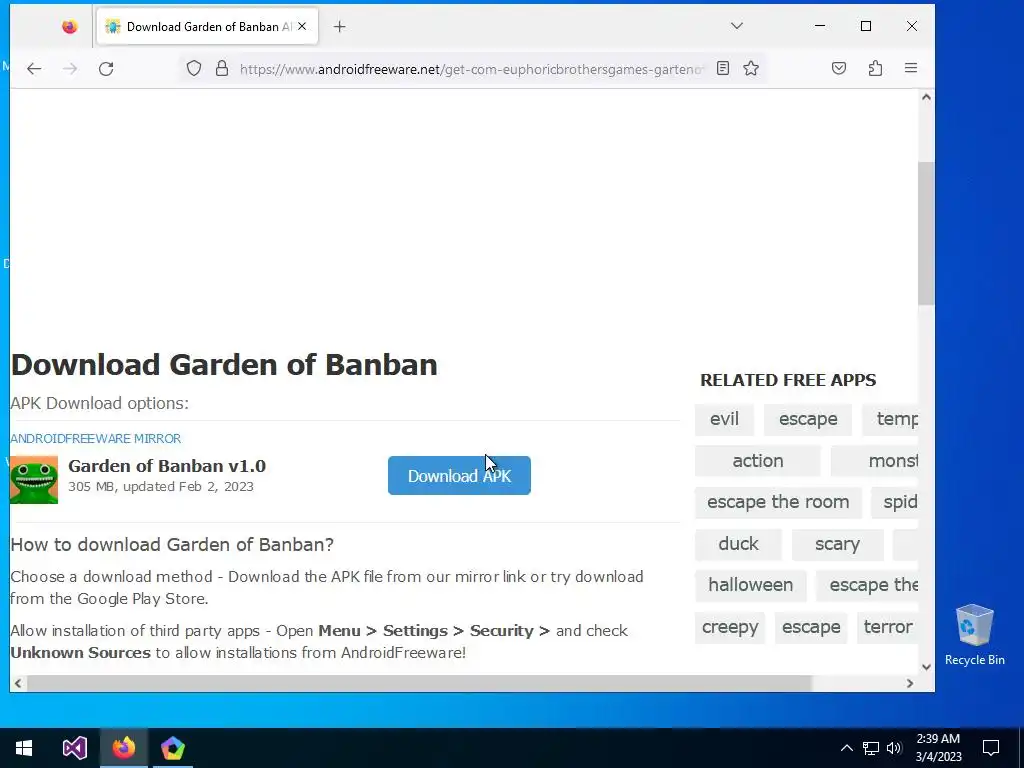
Task: Click the Download APK button
Action: [x=459, y=475]
